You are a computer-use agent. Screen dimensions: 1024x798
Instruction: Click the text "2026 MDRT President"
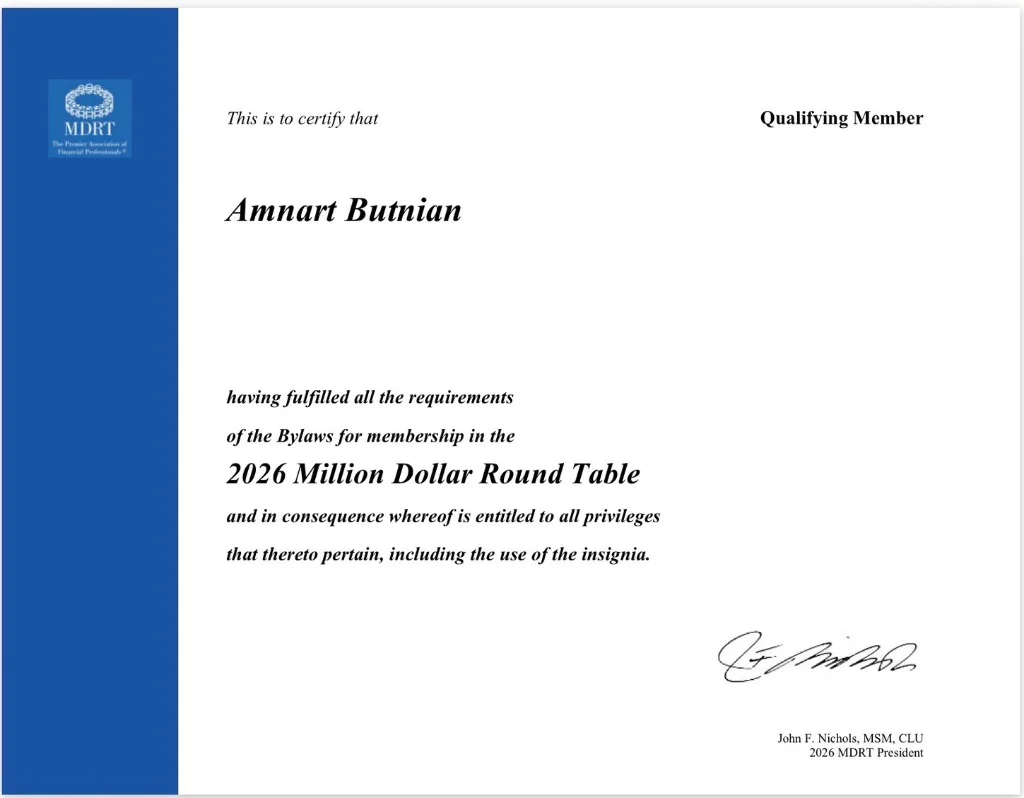[866, 753]
